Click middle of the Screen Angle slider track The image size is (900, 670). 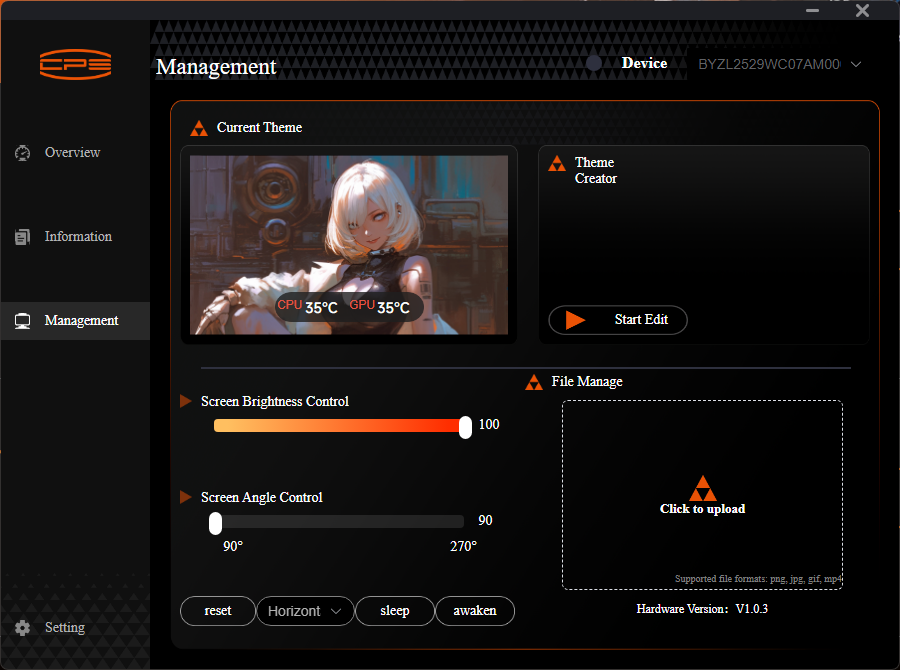pyautogui.click(x=339, y=521)
